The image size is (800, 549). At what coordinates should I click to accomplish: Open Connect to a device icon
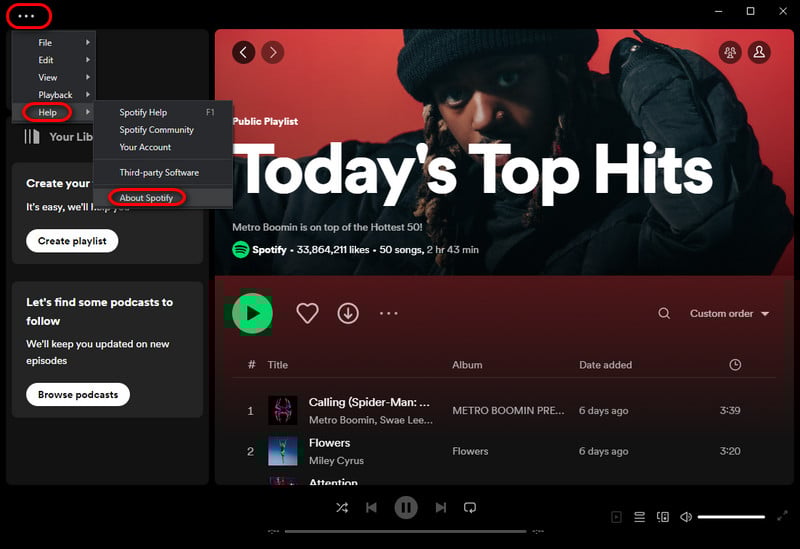click(663, 517)
